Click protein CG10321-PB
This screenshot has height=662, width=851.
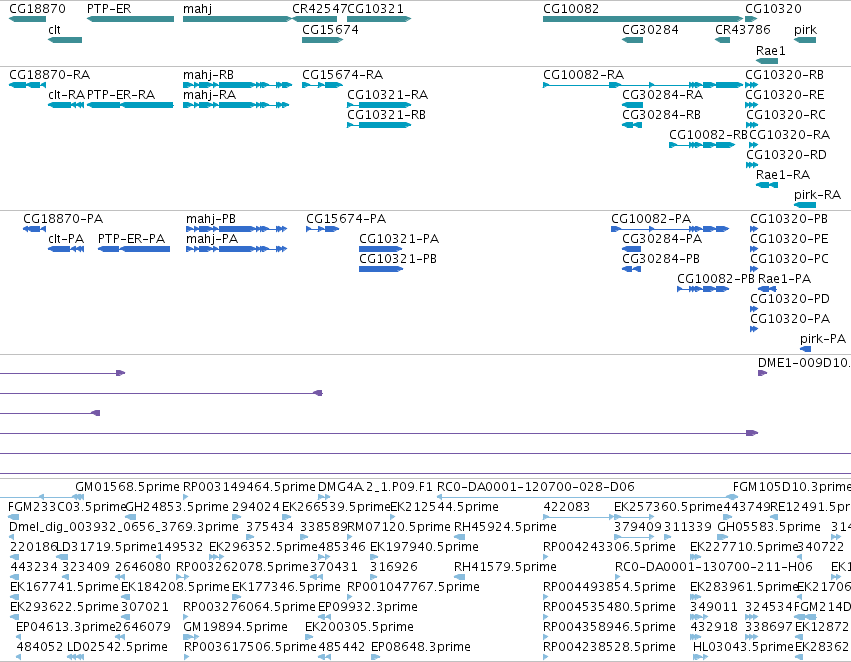pyautogui.click(x=398, y=259)
